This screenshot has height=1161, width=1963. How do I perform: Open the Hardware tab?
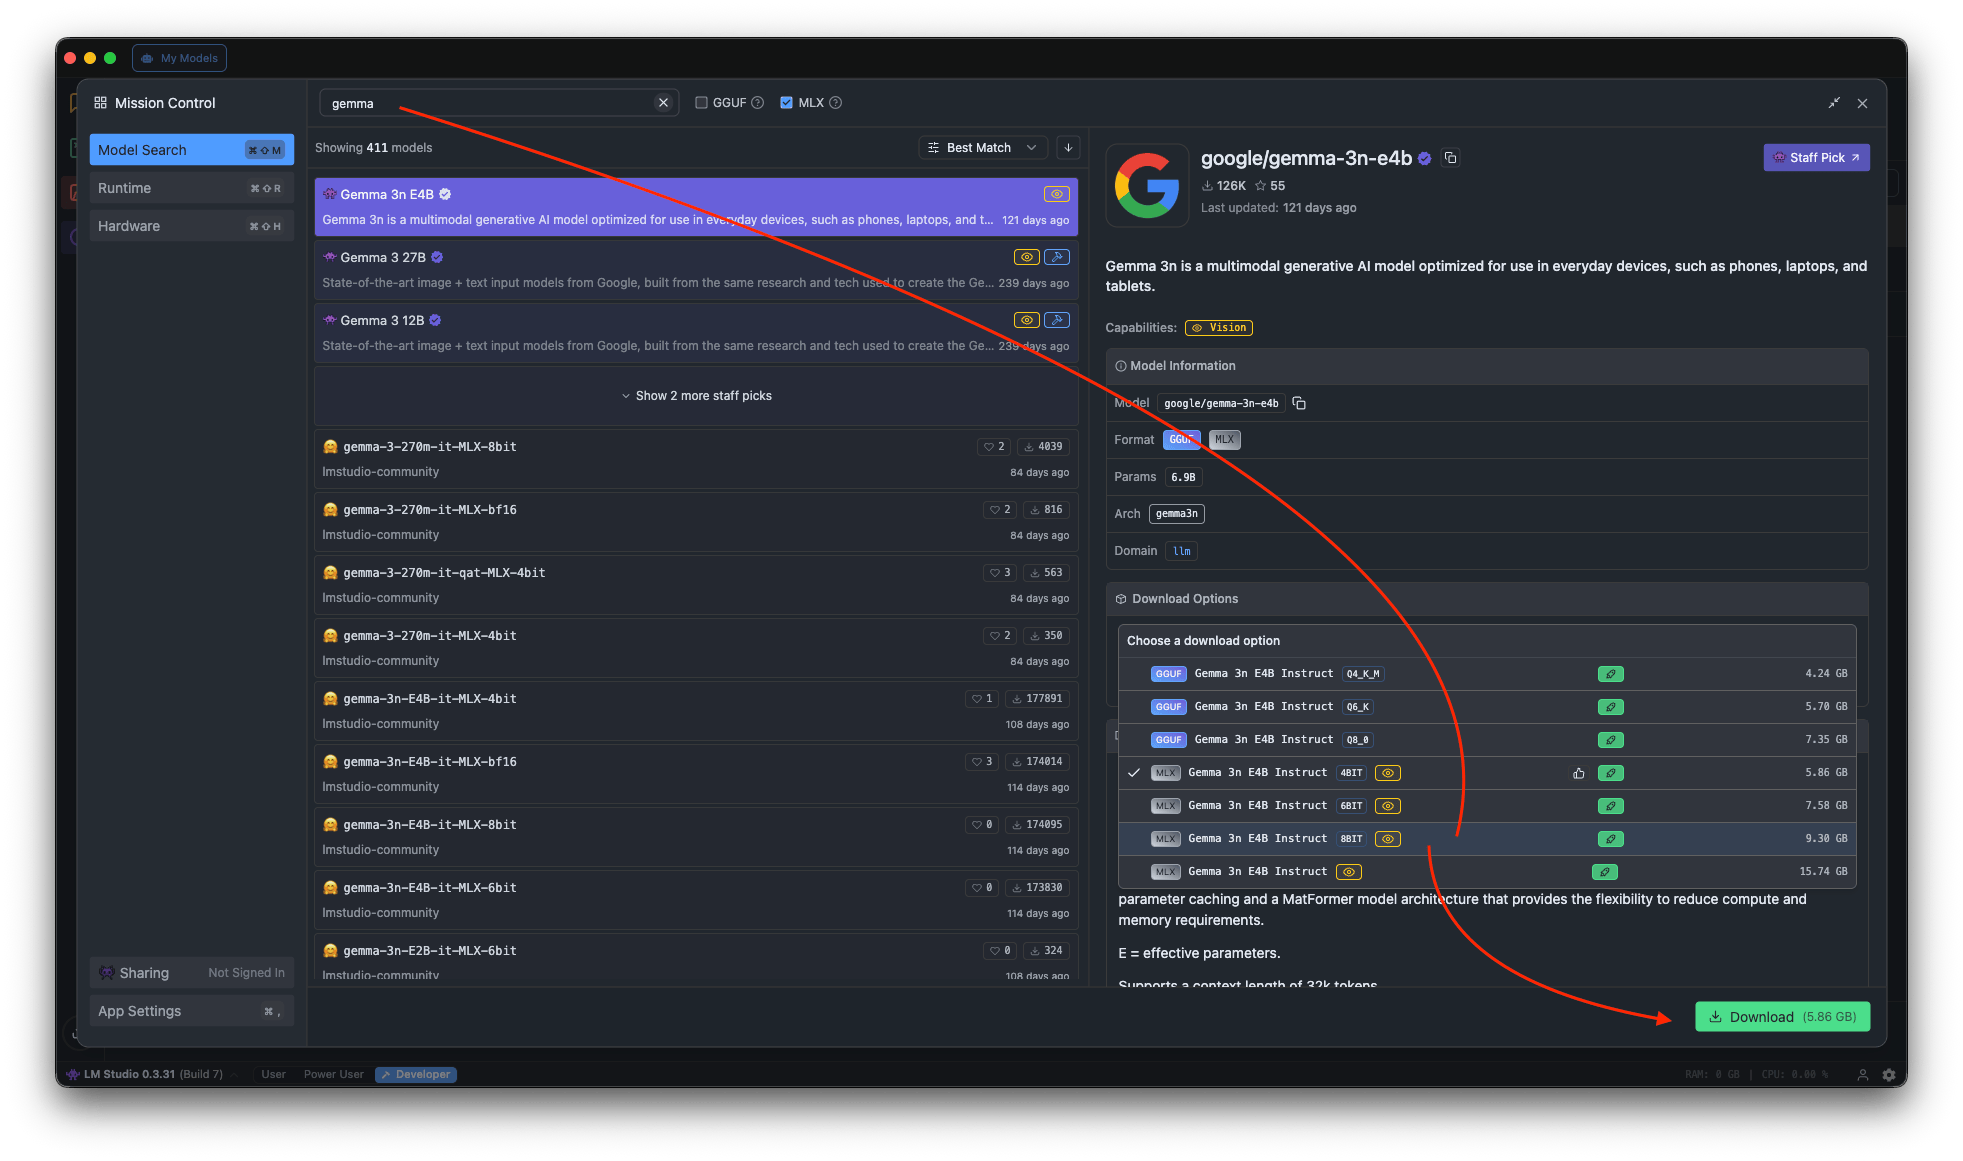pos(191,226)
